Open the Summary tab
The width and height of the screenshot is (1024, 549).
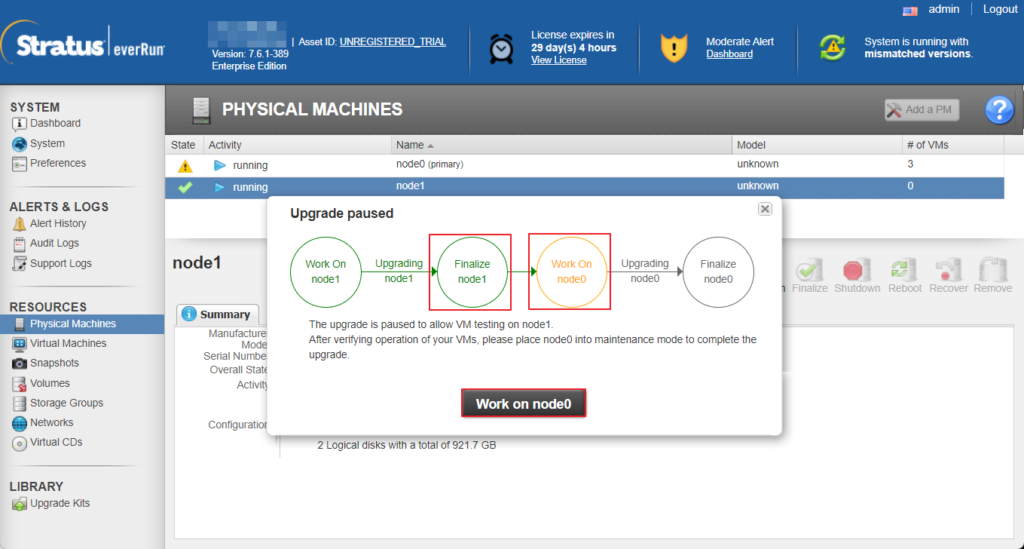(217, 314)
